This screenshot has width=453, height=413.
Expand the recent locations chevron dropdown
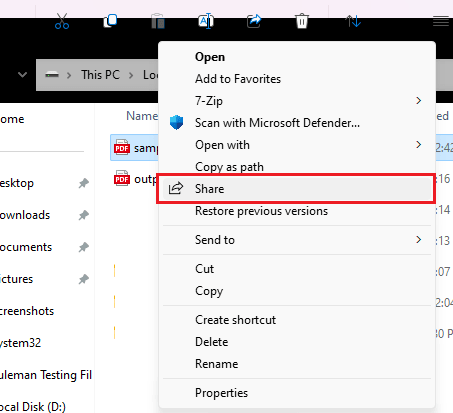tap(22, 75)
